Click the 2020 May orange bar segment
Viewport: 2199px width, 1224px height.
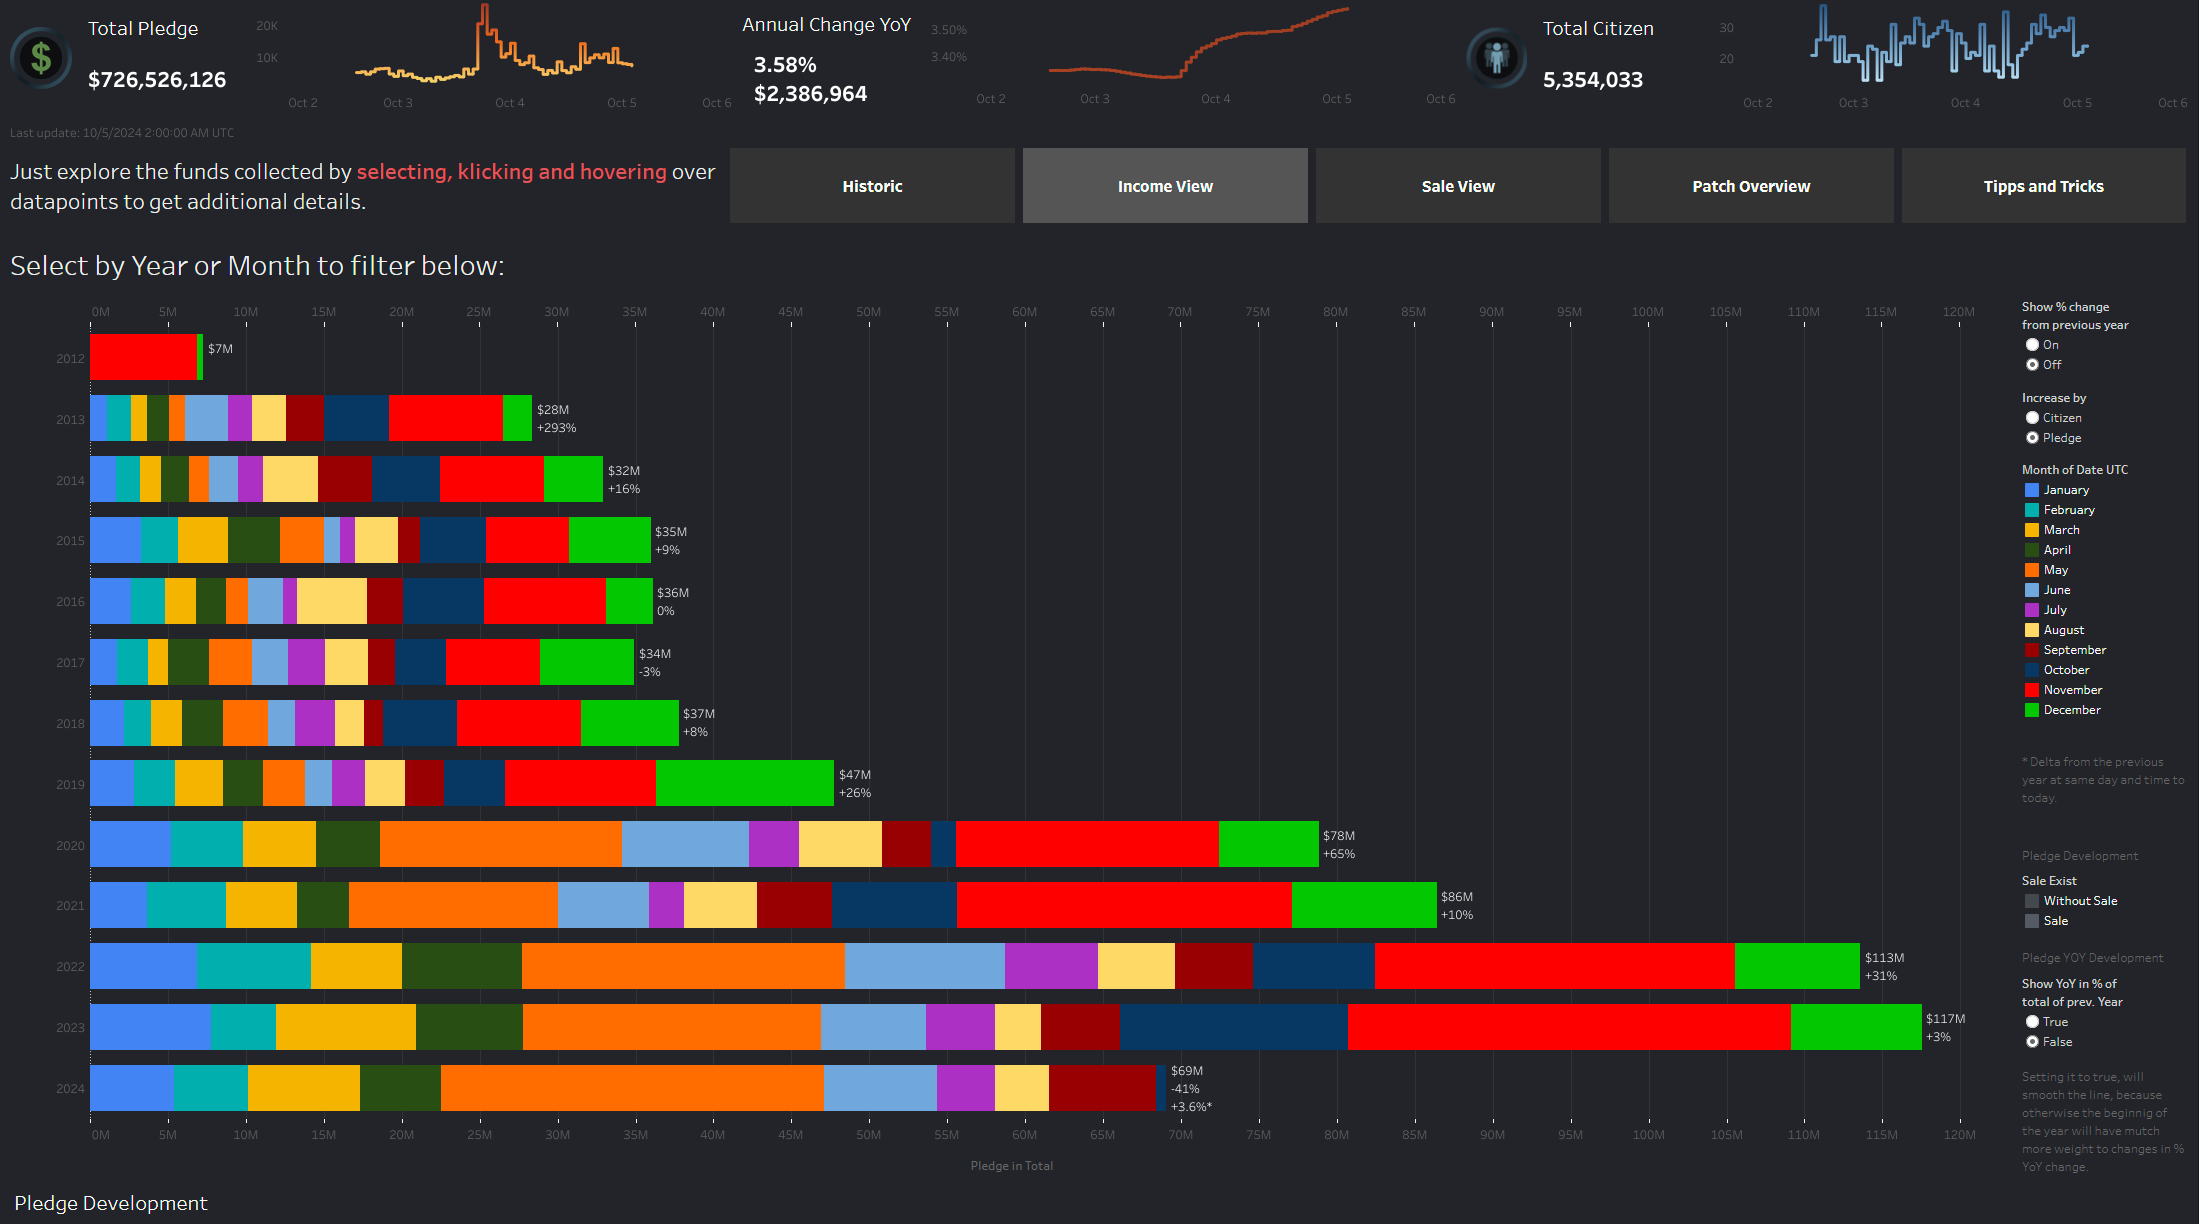click(500, 844)
